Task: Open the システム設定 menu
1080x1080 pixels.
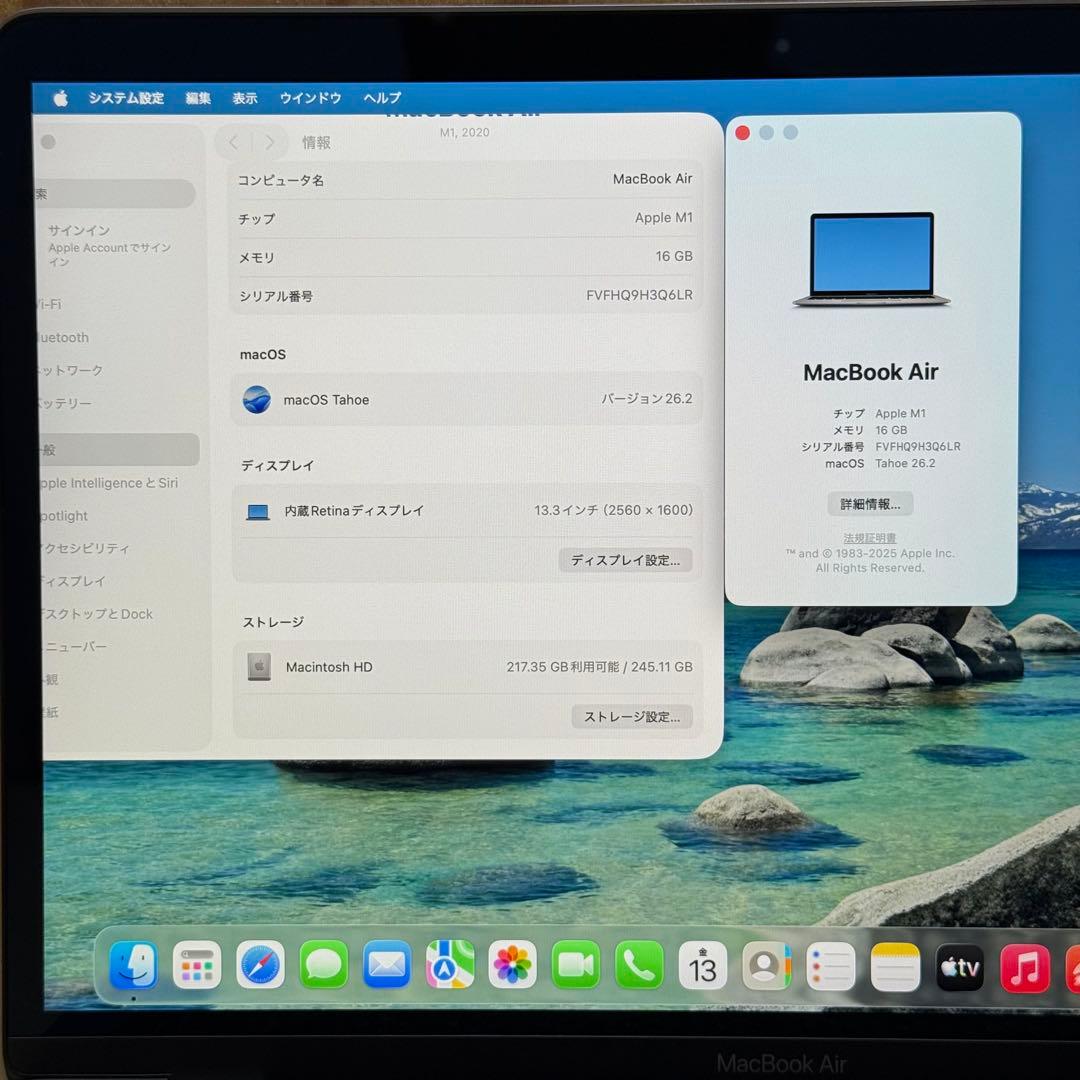Action: coord(126,98)
